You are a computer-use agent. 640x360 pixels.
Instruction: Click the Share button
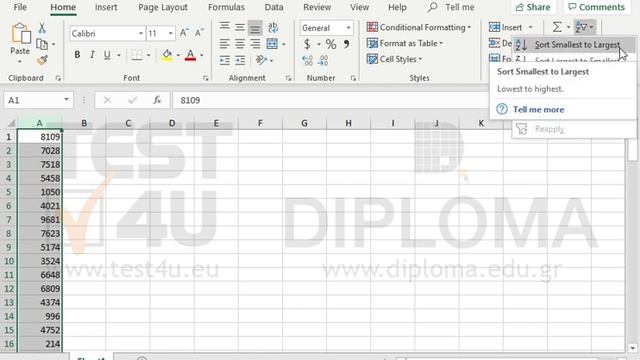pos(533,7)
